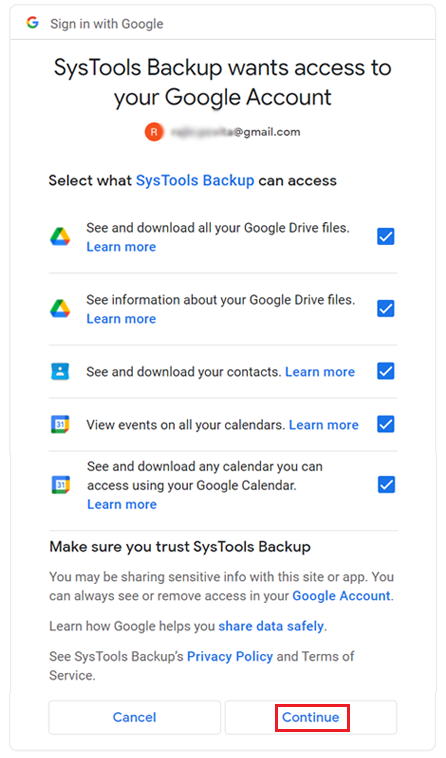The height and width of the screenshot is (758, 446).
Task: Uncheck See and download any calendar checkbox
Action: click(386, 484)
